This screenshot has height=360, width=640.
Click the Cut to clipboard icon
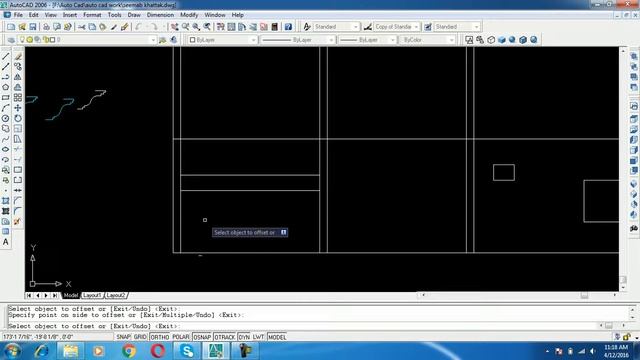[82, 27]
